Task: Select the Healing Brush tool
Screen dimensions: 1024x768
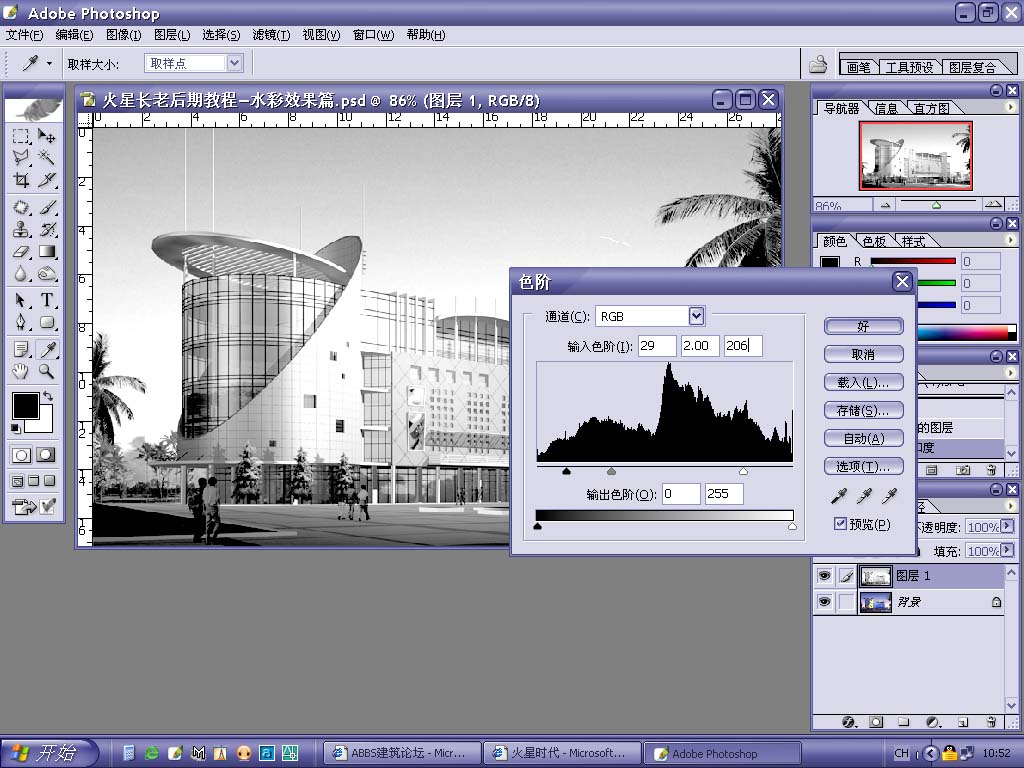Action: (21, 208)
